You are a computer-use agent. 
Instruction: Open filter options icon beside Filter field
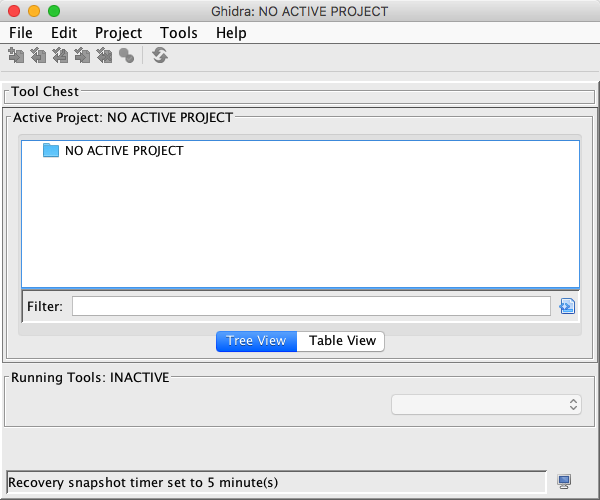coord(568,306)
